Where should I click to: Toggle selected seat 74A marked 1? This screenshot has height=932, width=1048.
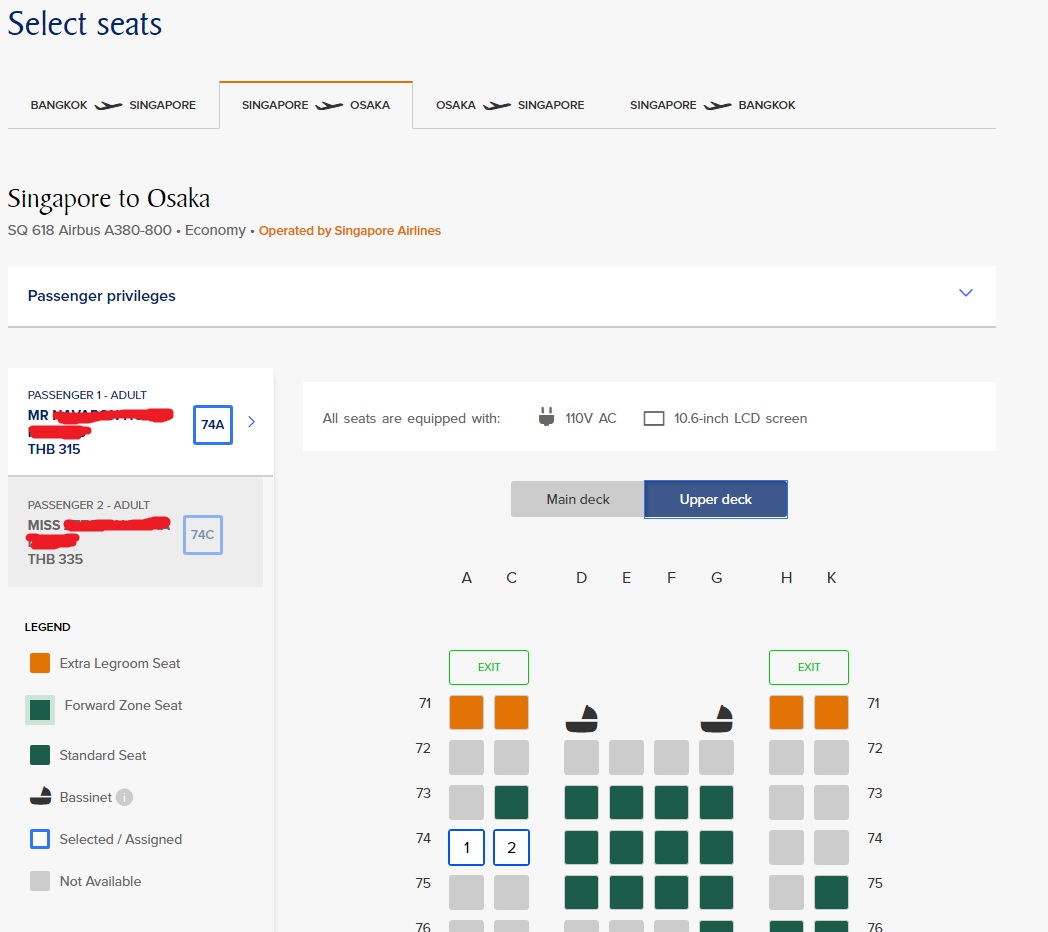[x=466, y=848]
